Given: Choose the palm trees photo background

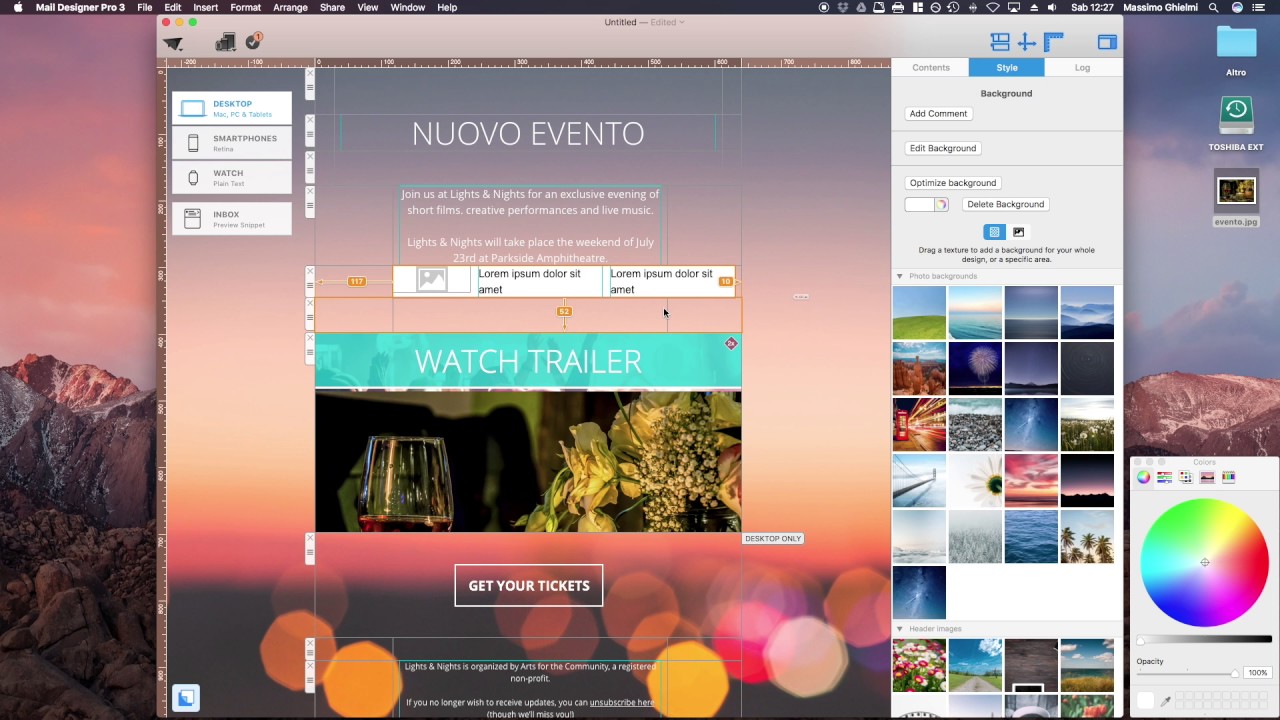Looking at the screenshot, I should (x=1087, y=537).
